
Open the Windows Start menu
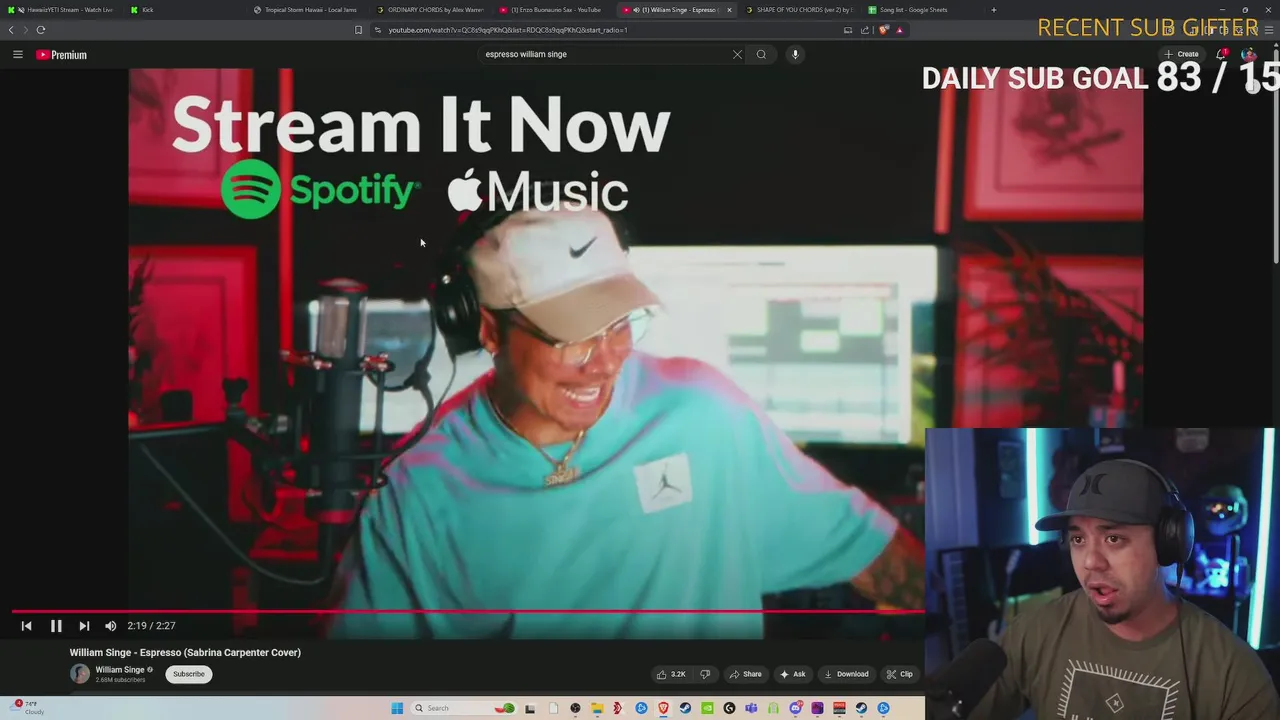[397, 708]
